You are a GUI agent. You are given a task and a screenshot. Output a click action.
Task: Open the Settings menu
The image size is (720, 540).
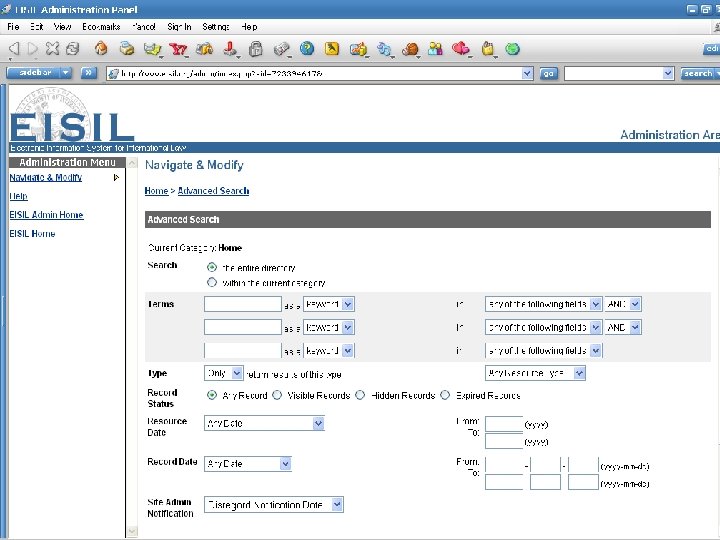(x=215, y=27)
